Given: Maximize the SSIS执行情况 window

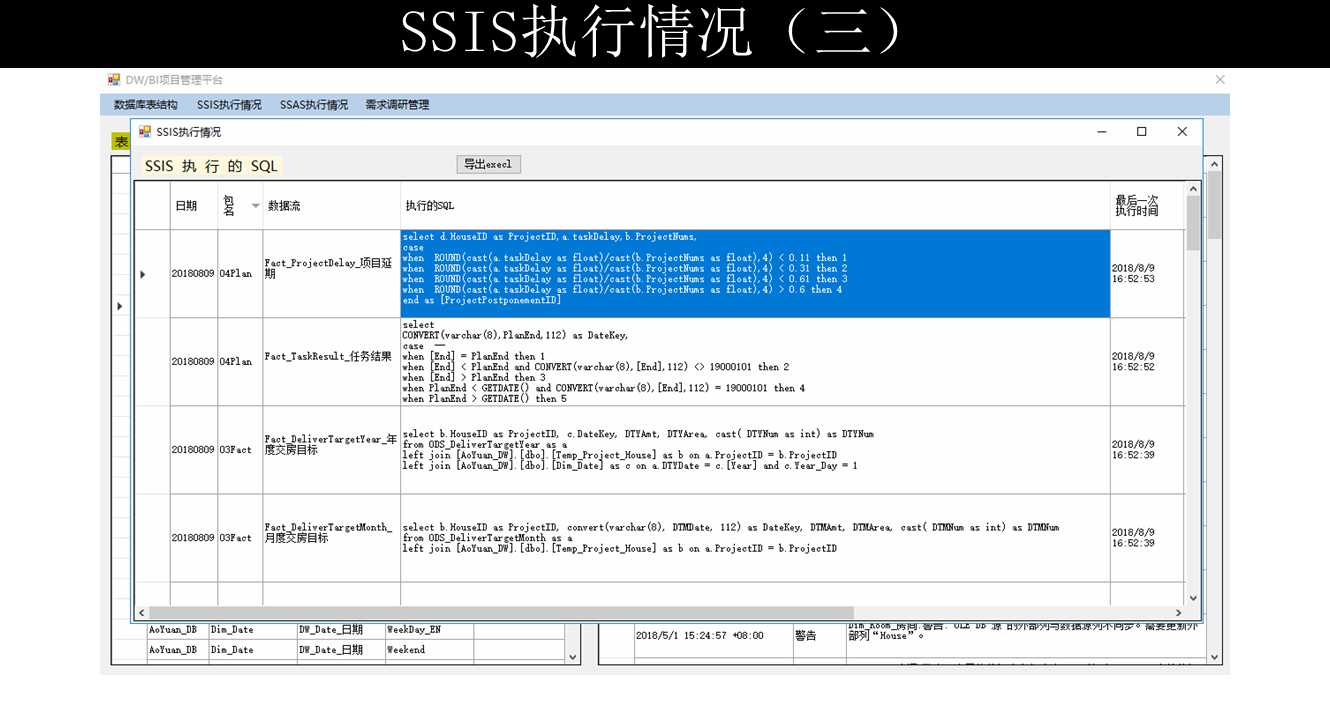Looking at the screenshot, I should click(x=1141, y=131).
